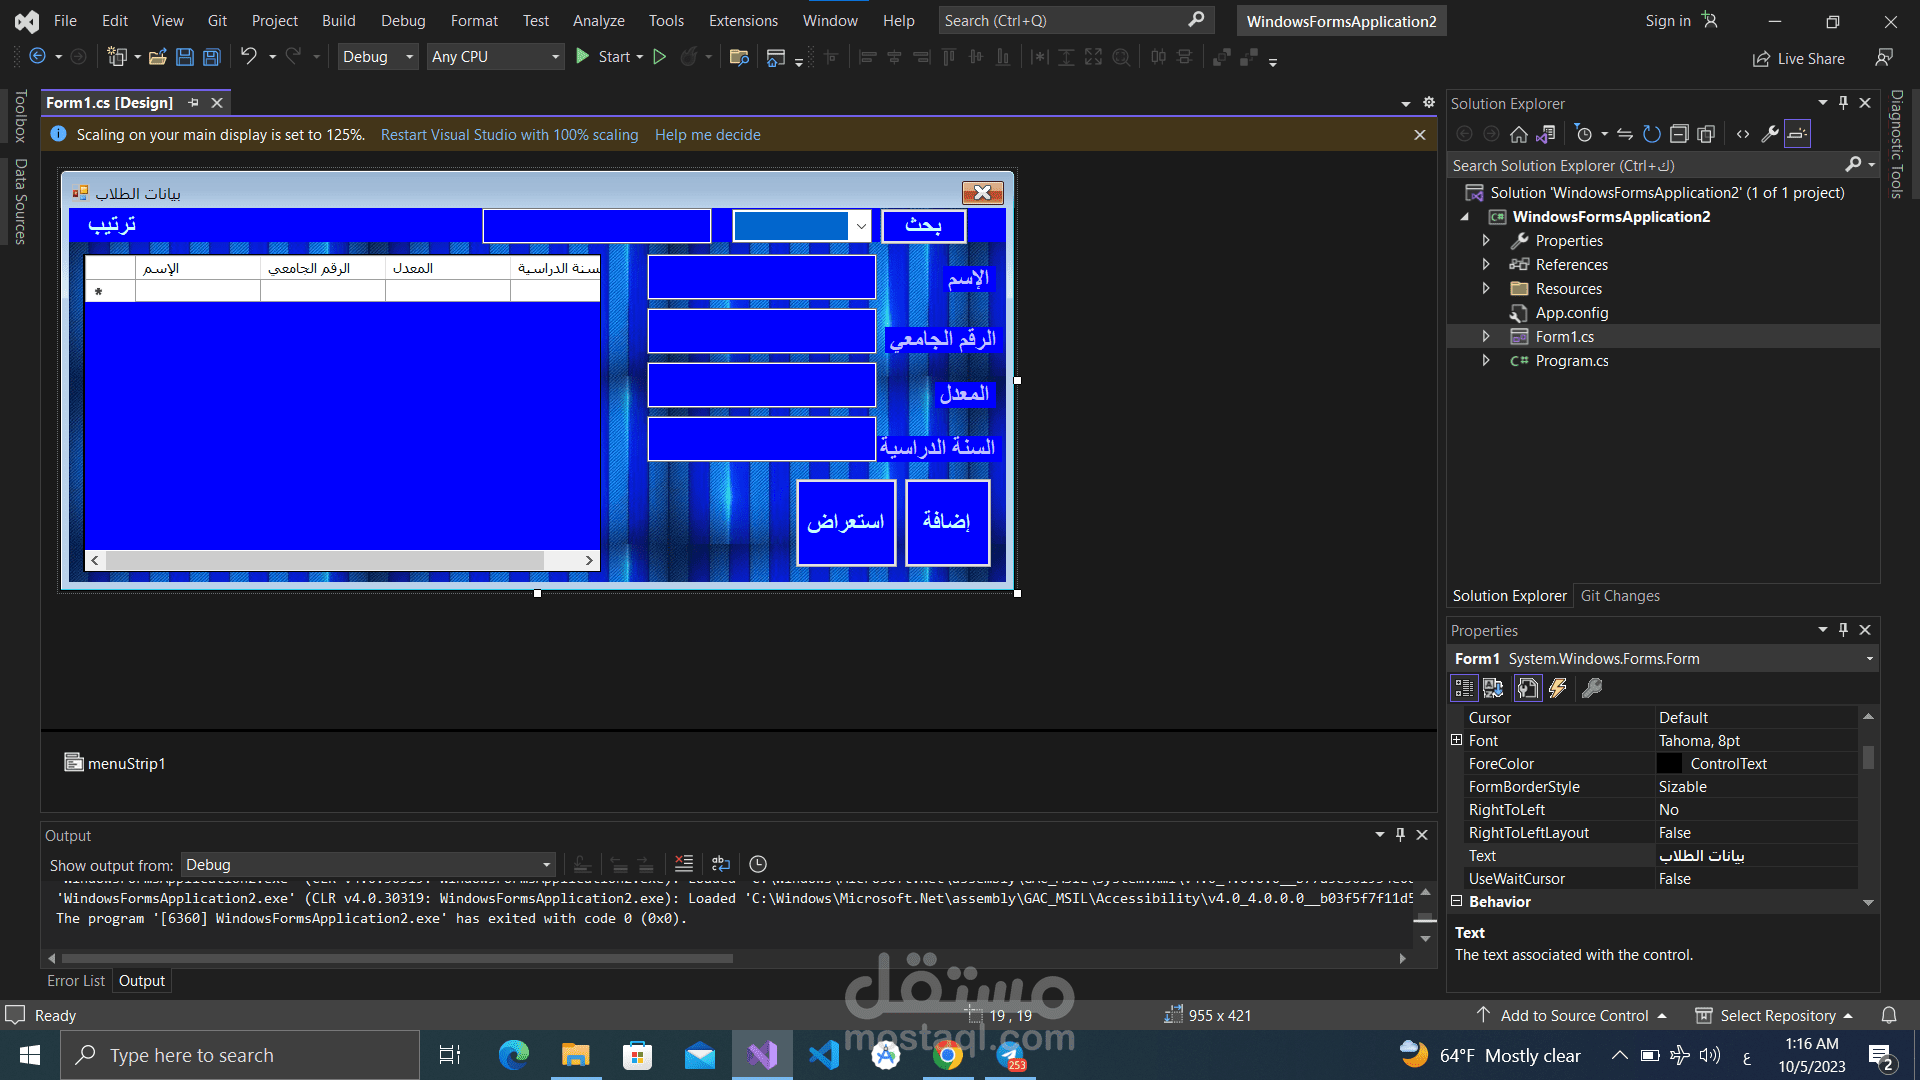Click the Output horizontal scrollbar thumb
Screen dimensions: 1920x1080
[397, 958]
